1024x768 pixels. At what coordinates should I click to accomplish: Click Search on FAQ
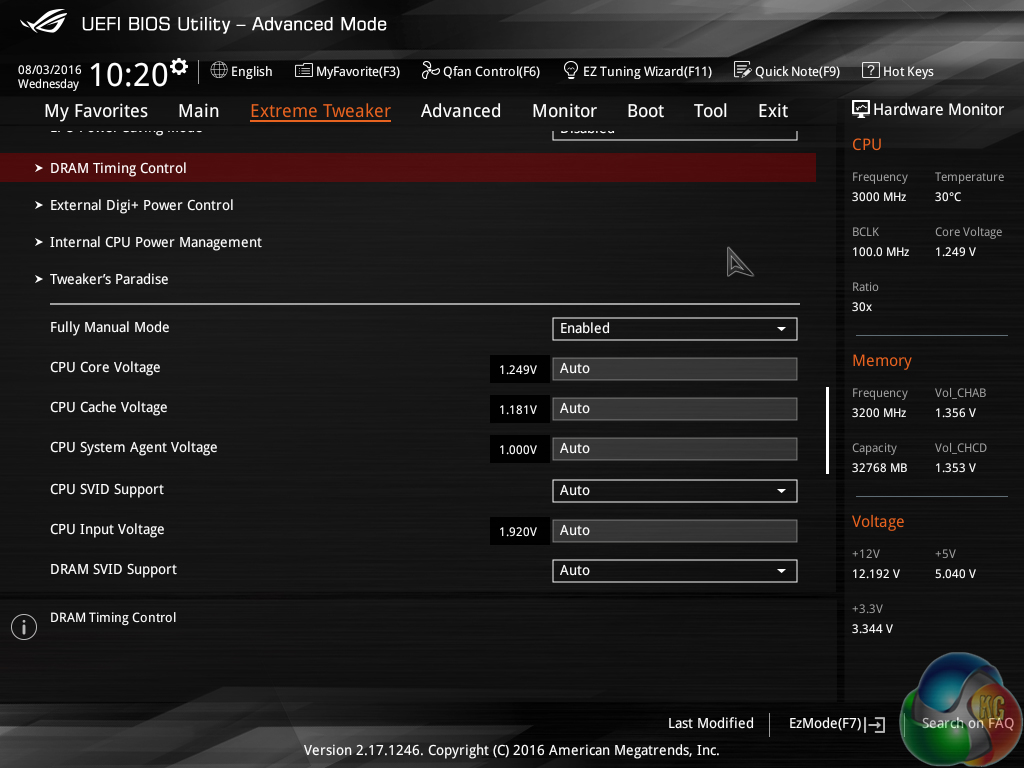[967, 723]
